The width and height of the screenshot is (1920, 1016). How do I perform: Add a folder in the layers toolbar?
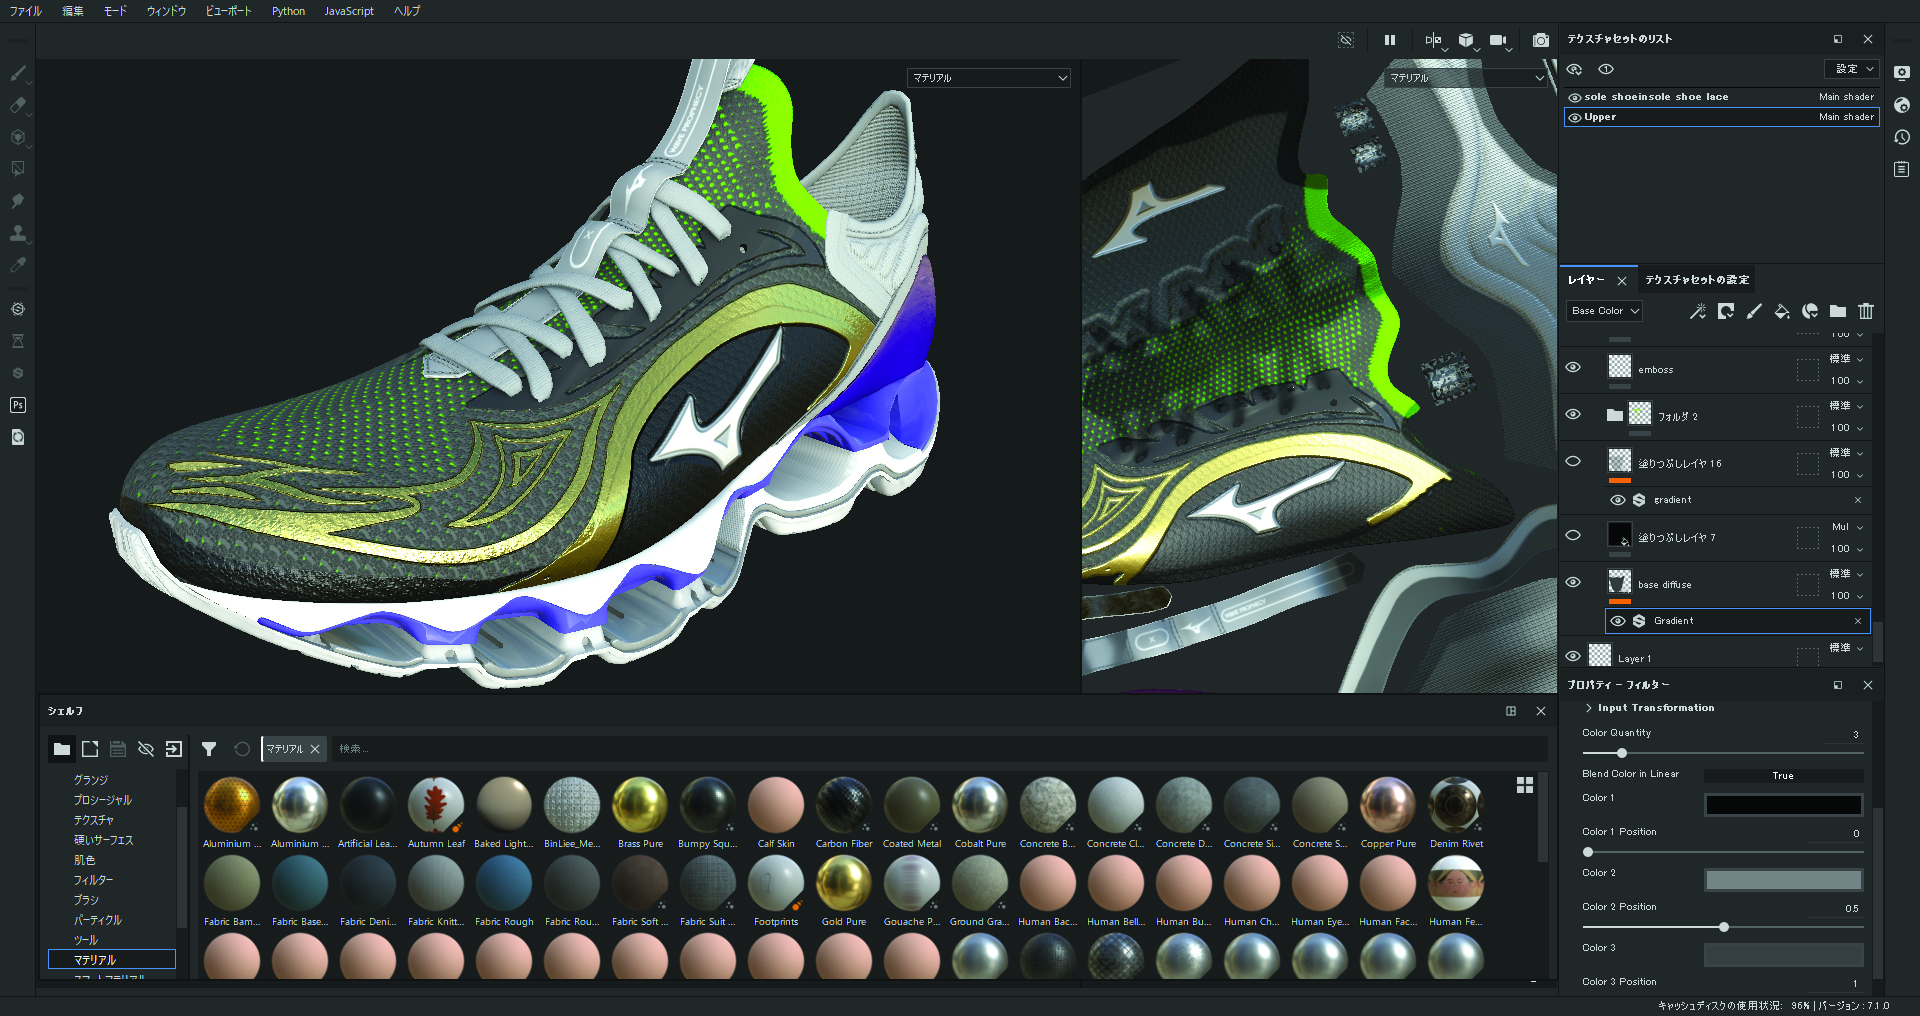coord(1838,311)
